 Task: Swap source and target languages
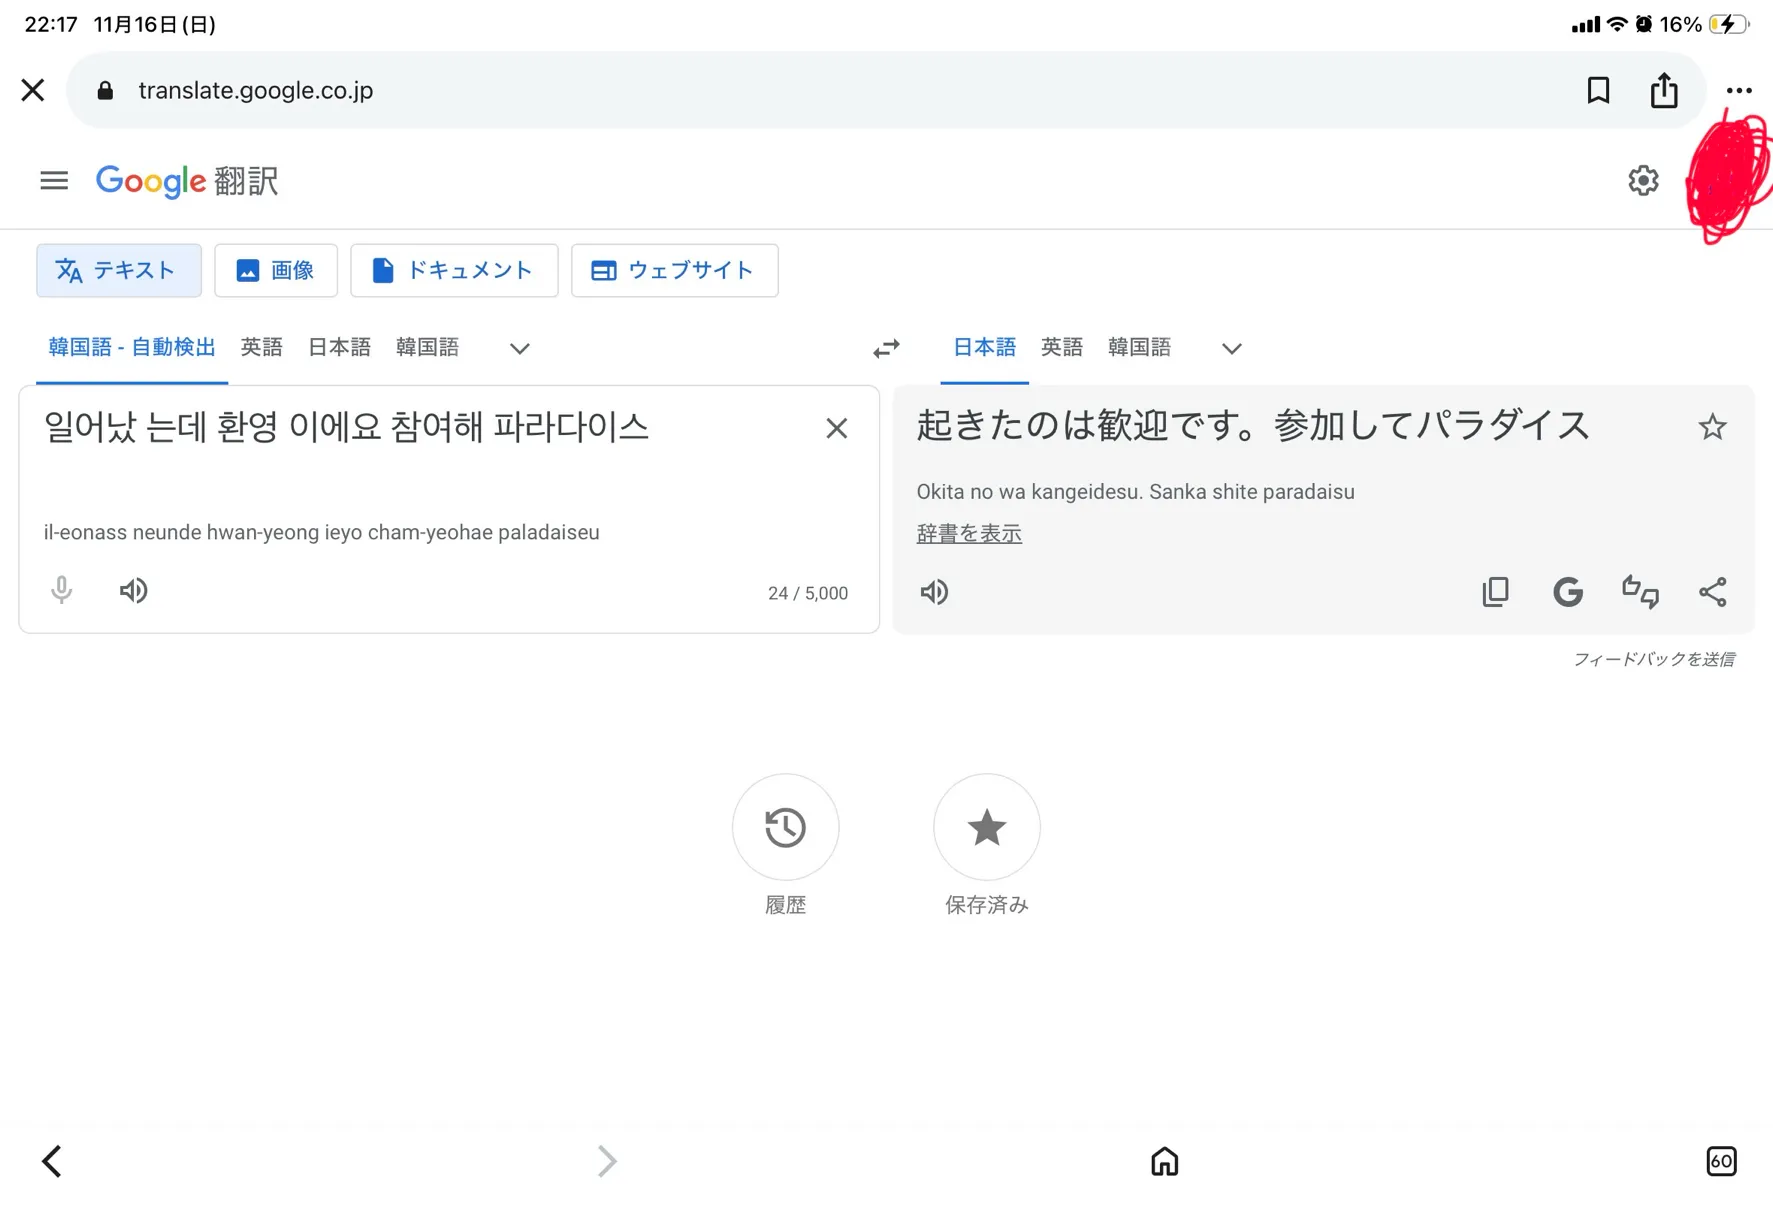point(886,348)
